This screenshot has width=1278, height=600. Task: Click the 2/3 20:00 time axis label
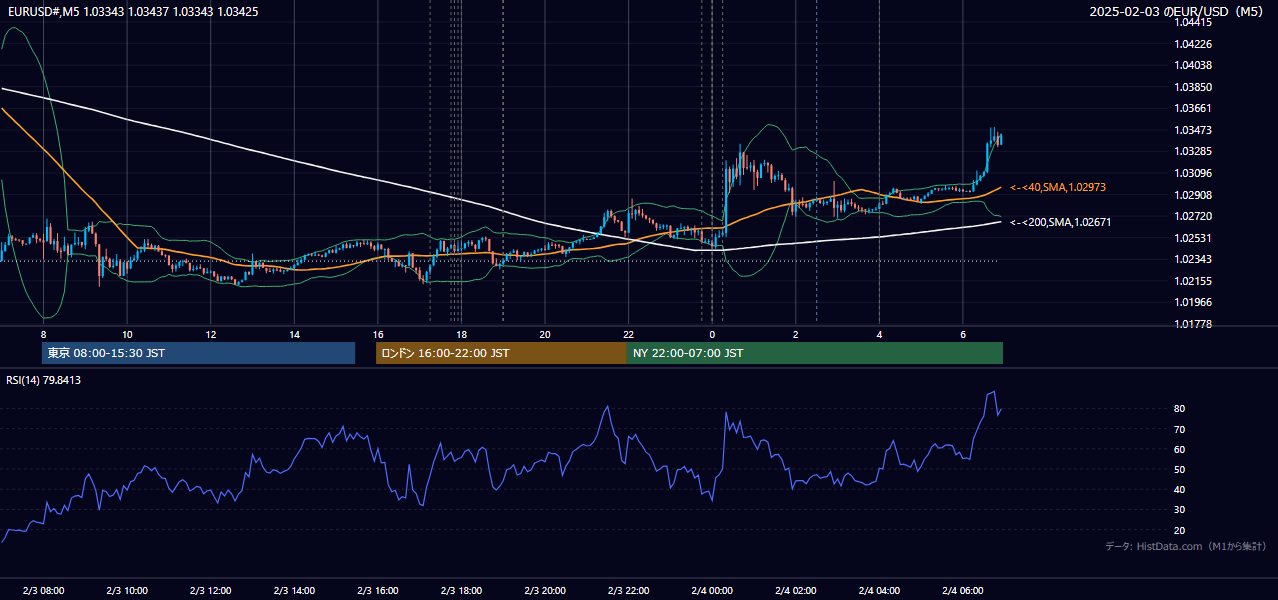pyautogui.click(x=544, y=590)
